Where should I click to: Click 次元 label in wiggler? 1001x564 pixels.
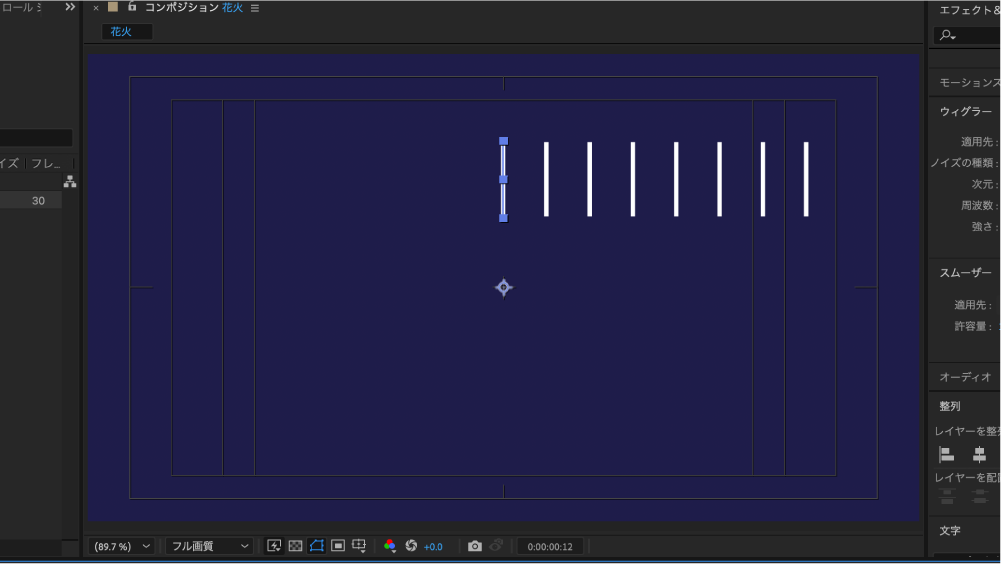(984, 184)
